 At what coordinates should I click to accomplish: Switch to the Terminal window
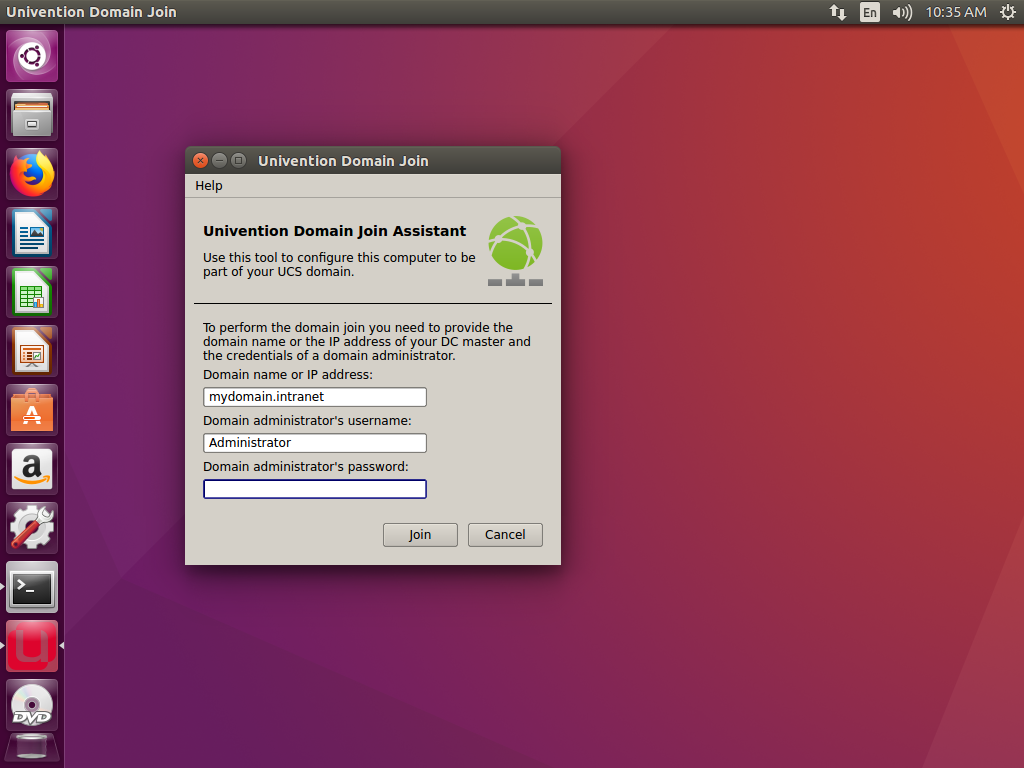coord(32,587)
